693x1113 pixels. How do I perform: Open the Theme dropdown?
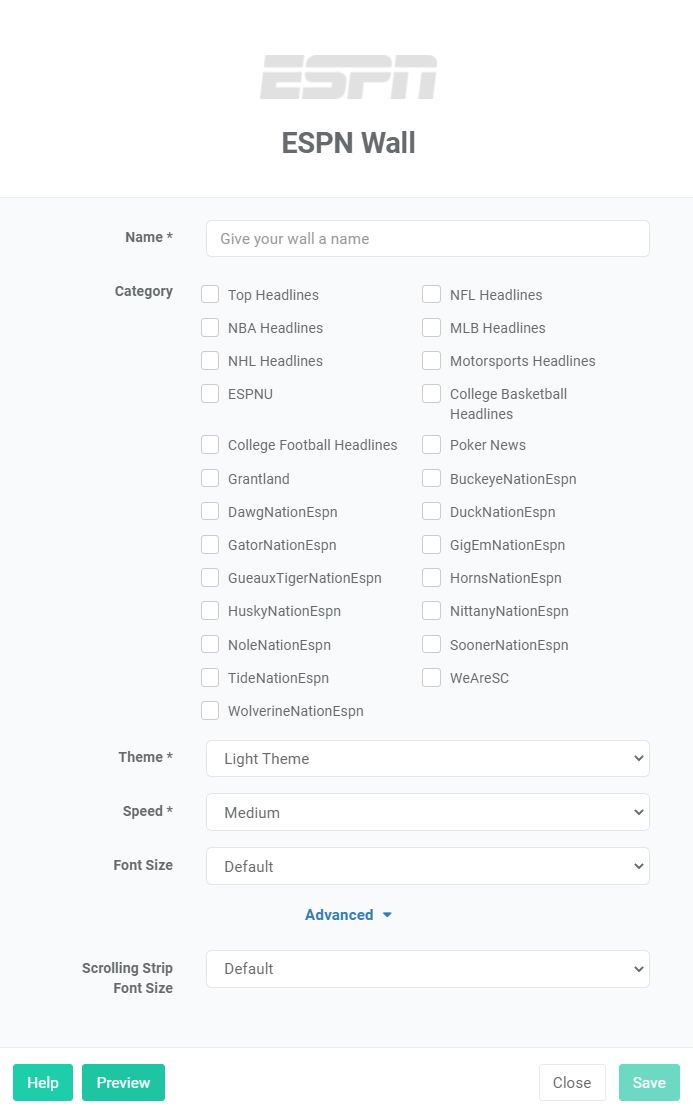coord(427,758)
